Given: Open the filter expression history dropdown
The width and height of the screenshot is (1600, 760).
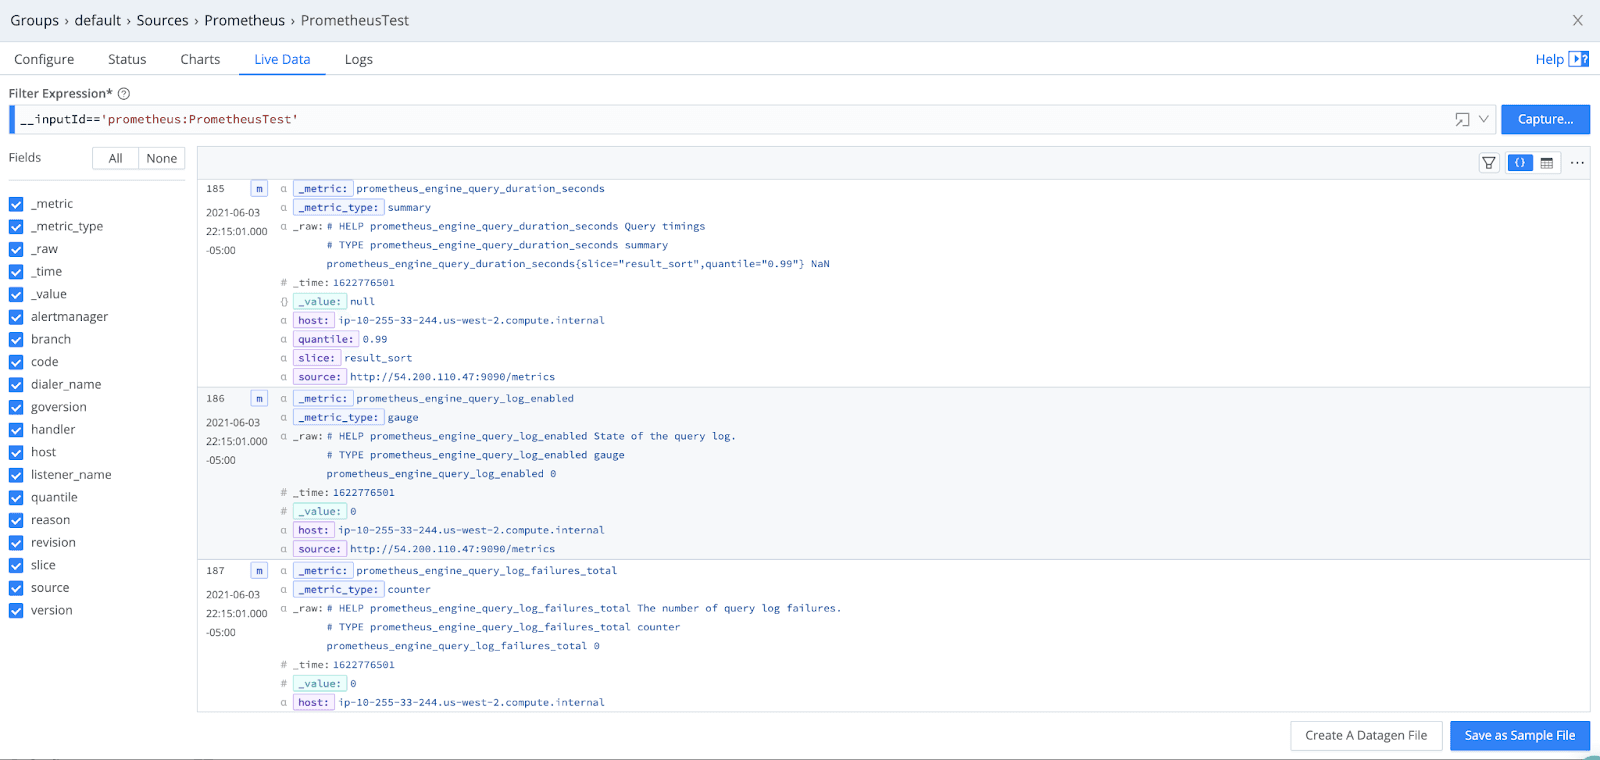Looking at the screenshot, I should point(1484,120).
